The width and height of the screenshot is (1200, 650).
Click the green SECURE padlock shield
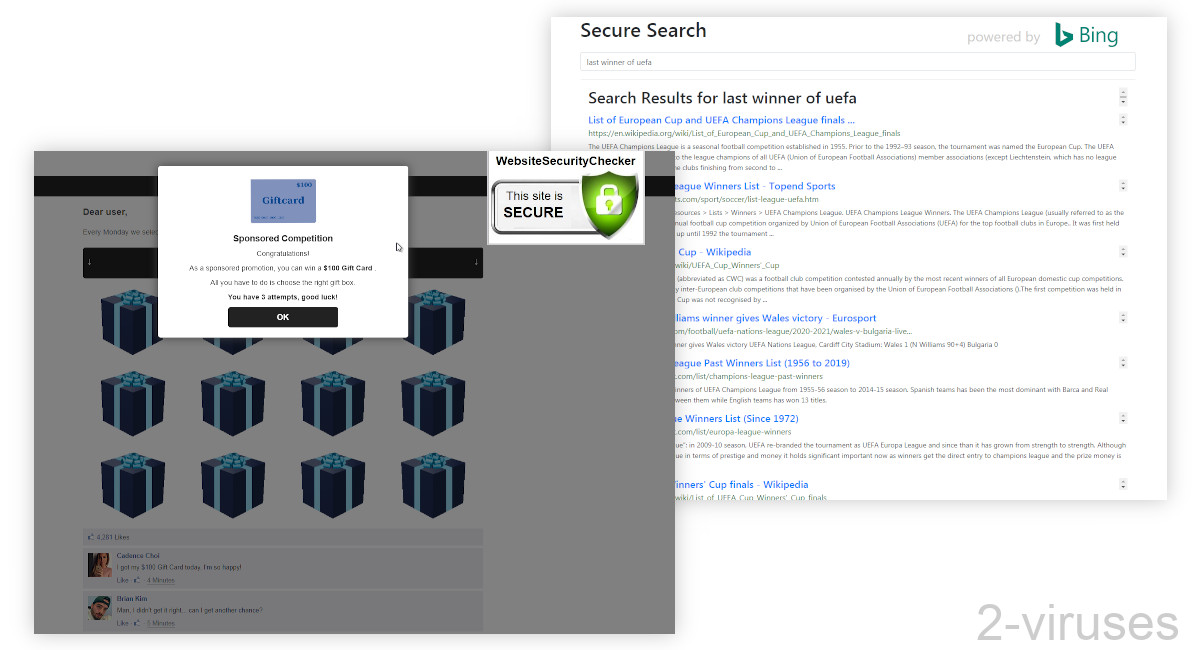click(x=612, y=204)
